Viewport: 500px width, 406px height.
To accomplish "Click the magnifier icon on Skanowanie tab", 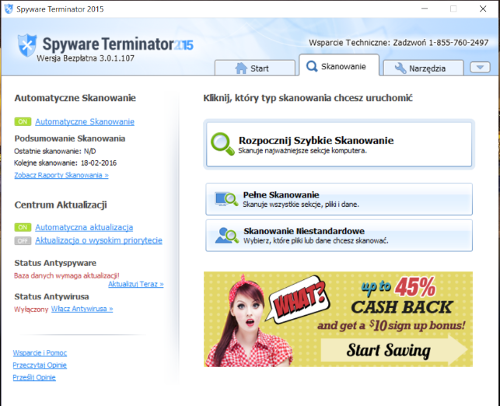I will click(x=312, y=66).
